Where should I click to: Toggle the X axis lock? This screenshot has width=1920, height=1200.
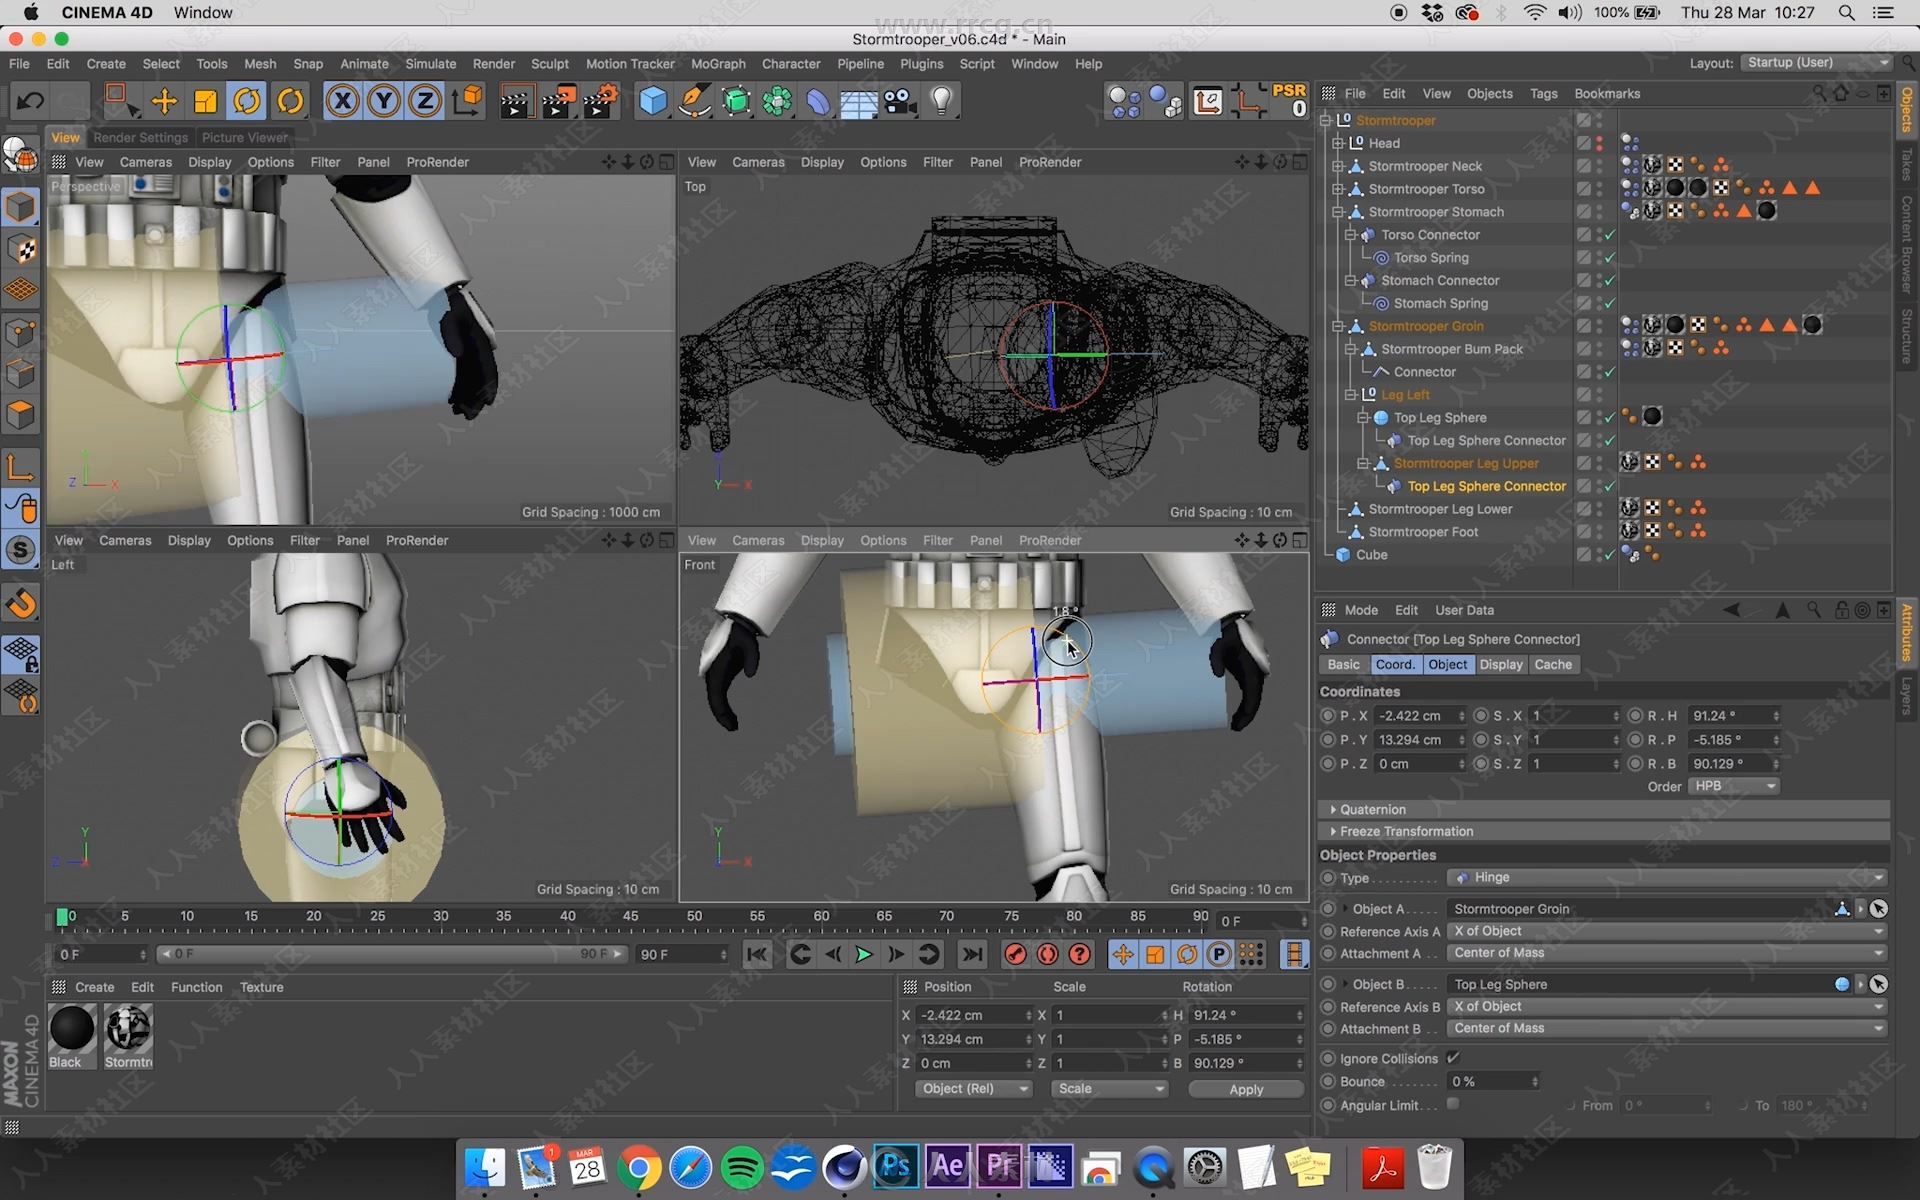pyautogui.click(x=343, y=100)
